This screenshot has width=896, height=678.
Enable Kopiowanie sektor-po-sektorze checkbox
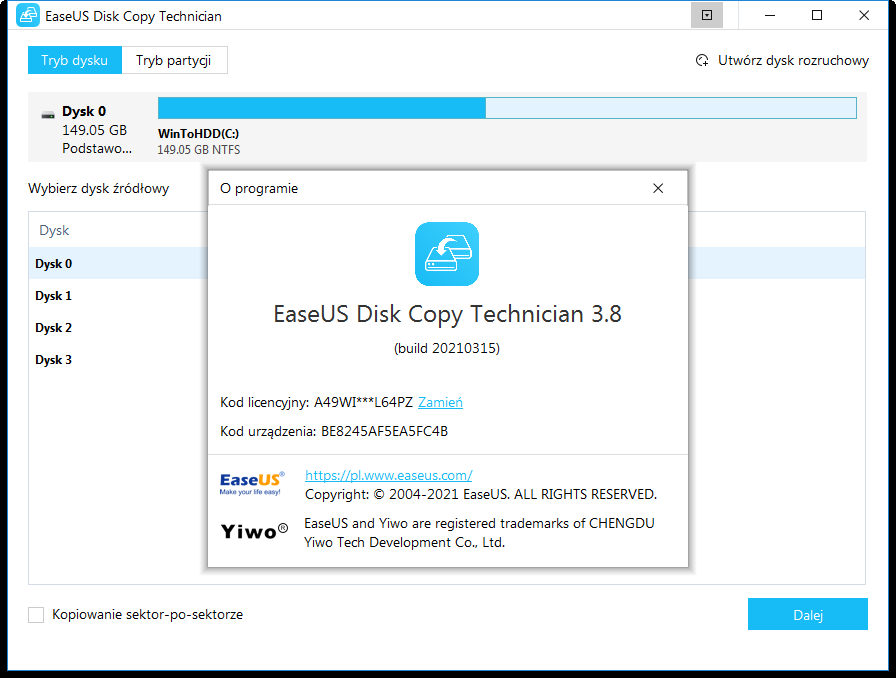[x=36, y=615]
